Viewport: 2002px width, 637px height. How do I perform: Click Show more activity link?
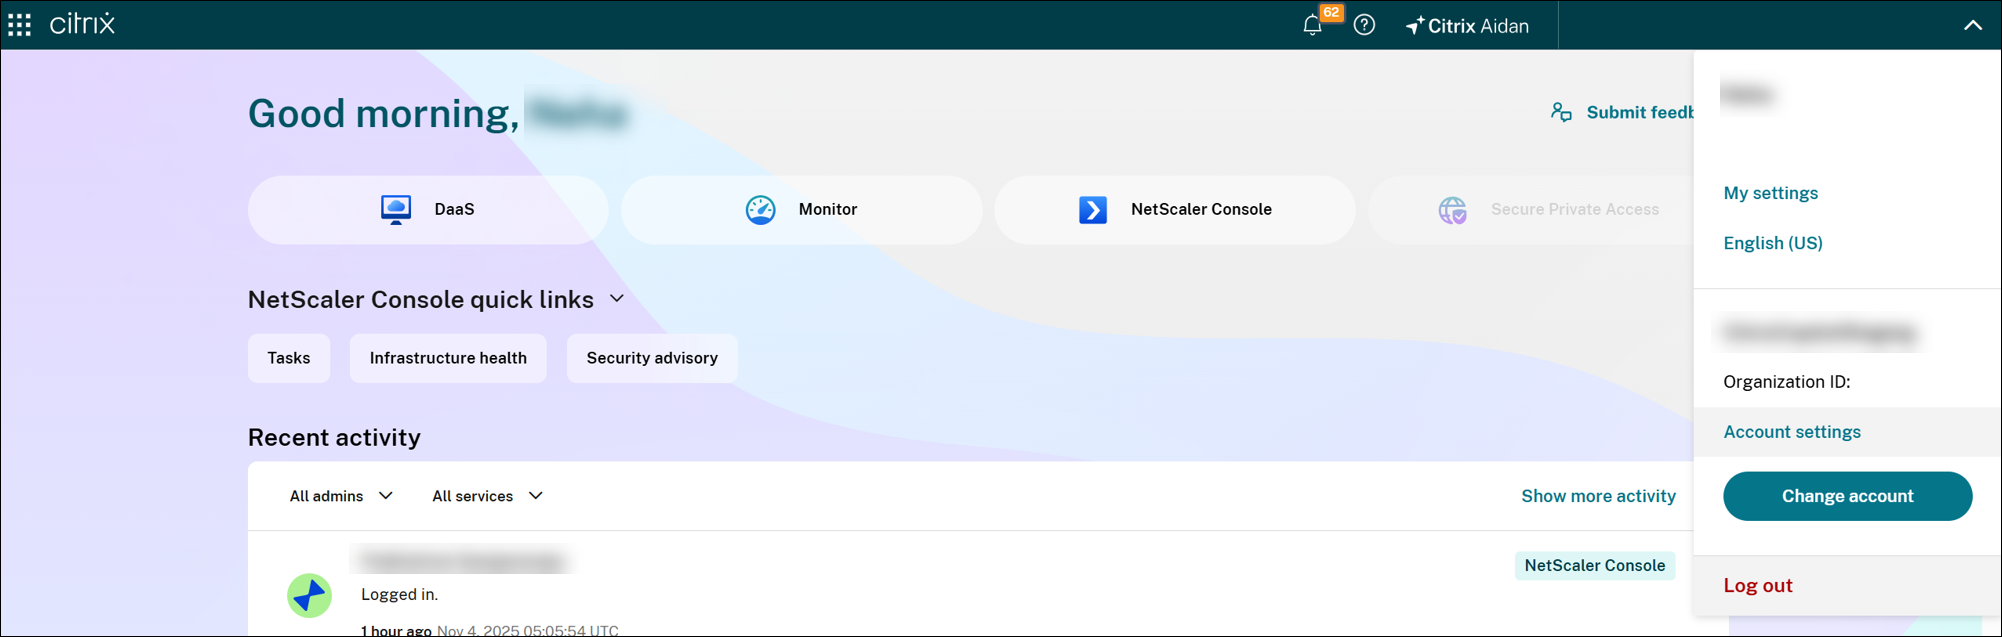coord(1598,496)
